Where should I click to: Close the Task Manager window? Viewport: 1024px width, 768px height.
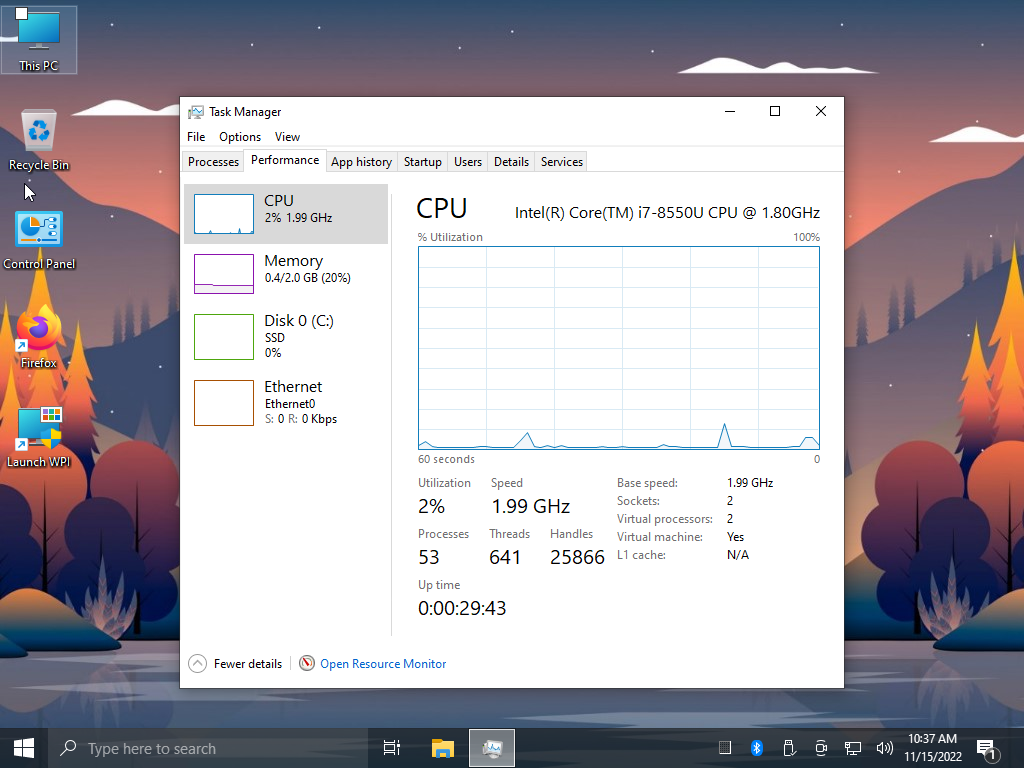[x=821, y=112]
